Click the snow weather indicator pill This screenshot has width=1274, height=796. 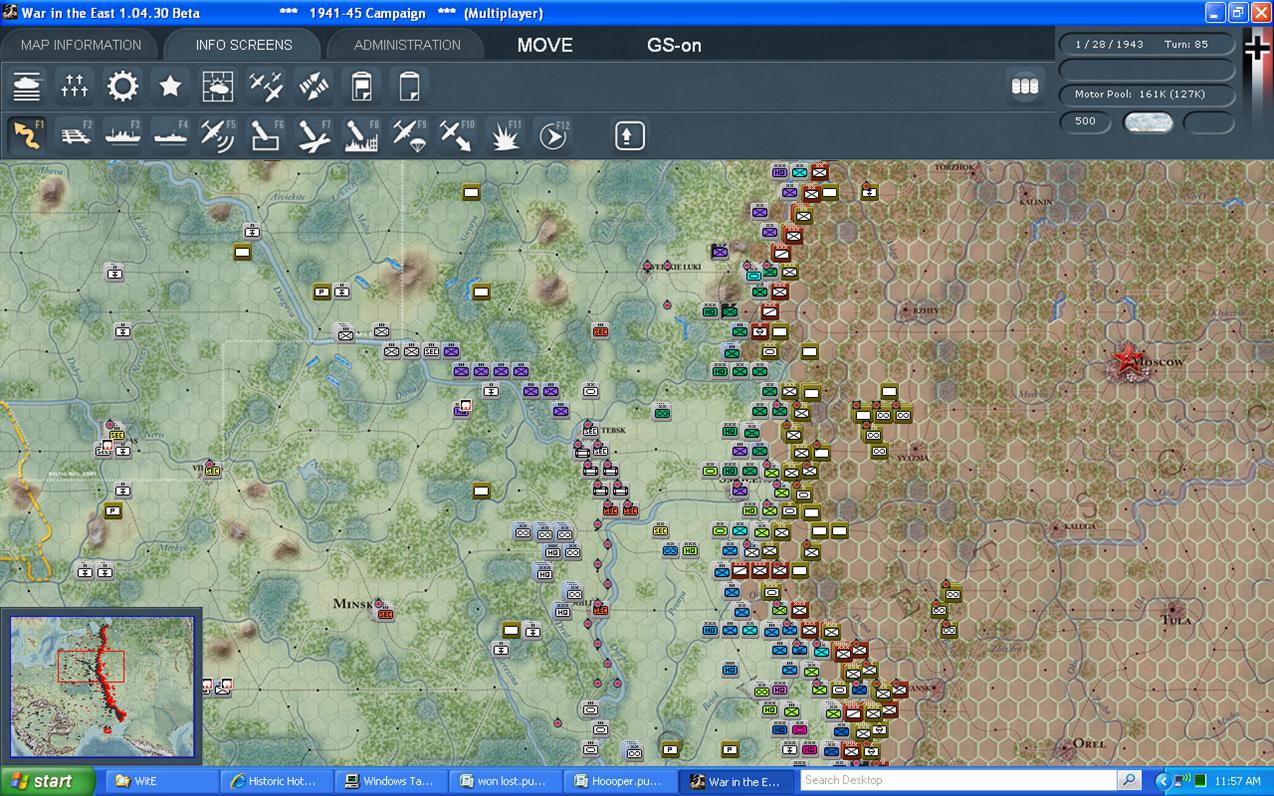1148,121
